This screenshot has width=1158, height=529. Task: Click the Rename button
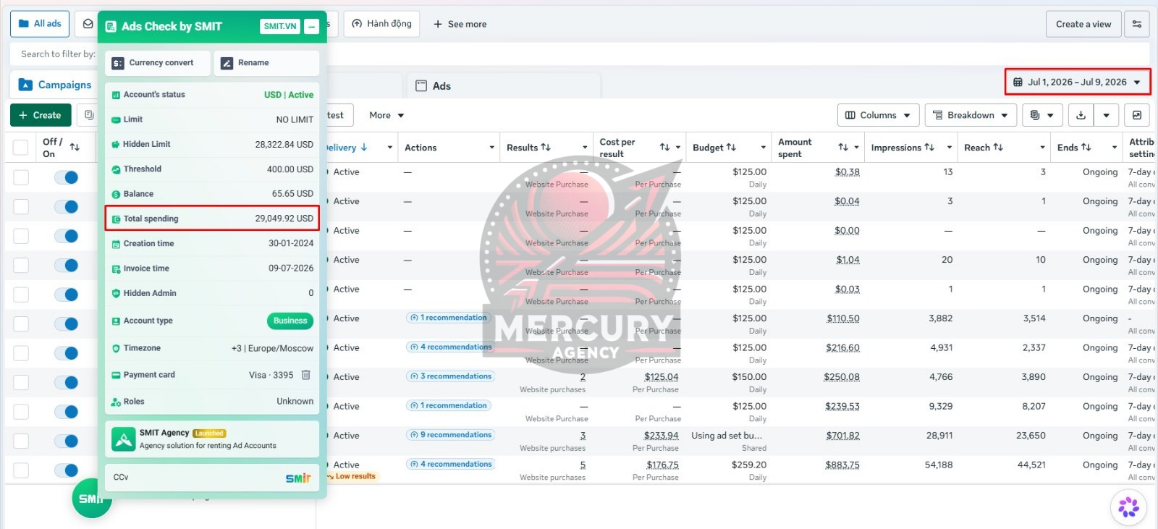266,63
